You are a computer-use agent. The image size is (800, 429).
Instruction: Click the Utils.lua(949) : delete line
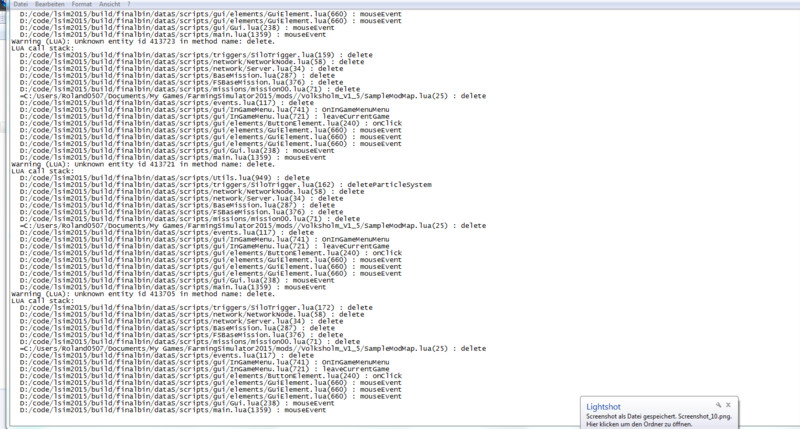point(165,178)
